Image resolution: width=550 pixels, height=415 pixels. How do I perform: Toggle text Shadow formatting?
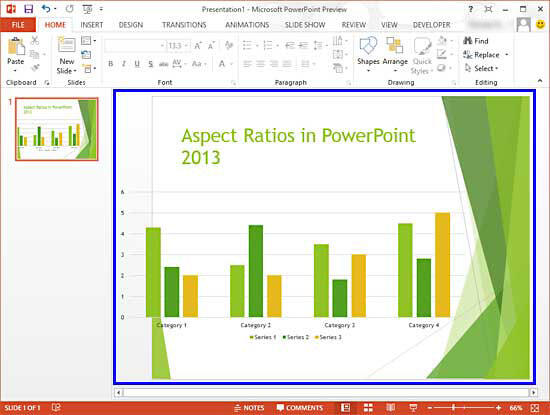(x=150, y=64)
